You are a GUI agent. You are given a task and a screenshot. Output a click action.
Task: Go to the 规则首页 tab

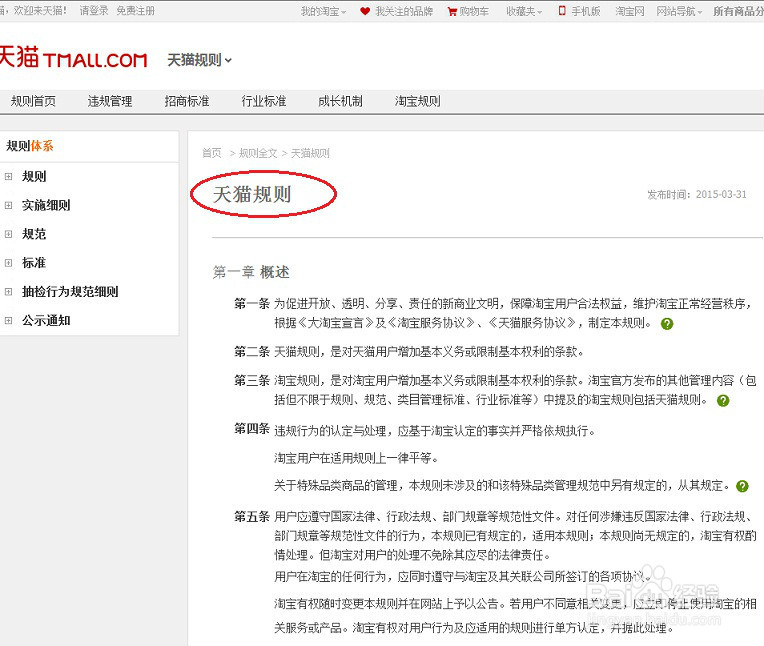tap(33, 101)
